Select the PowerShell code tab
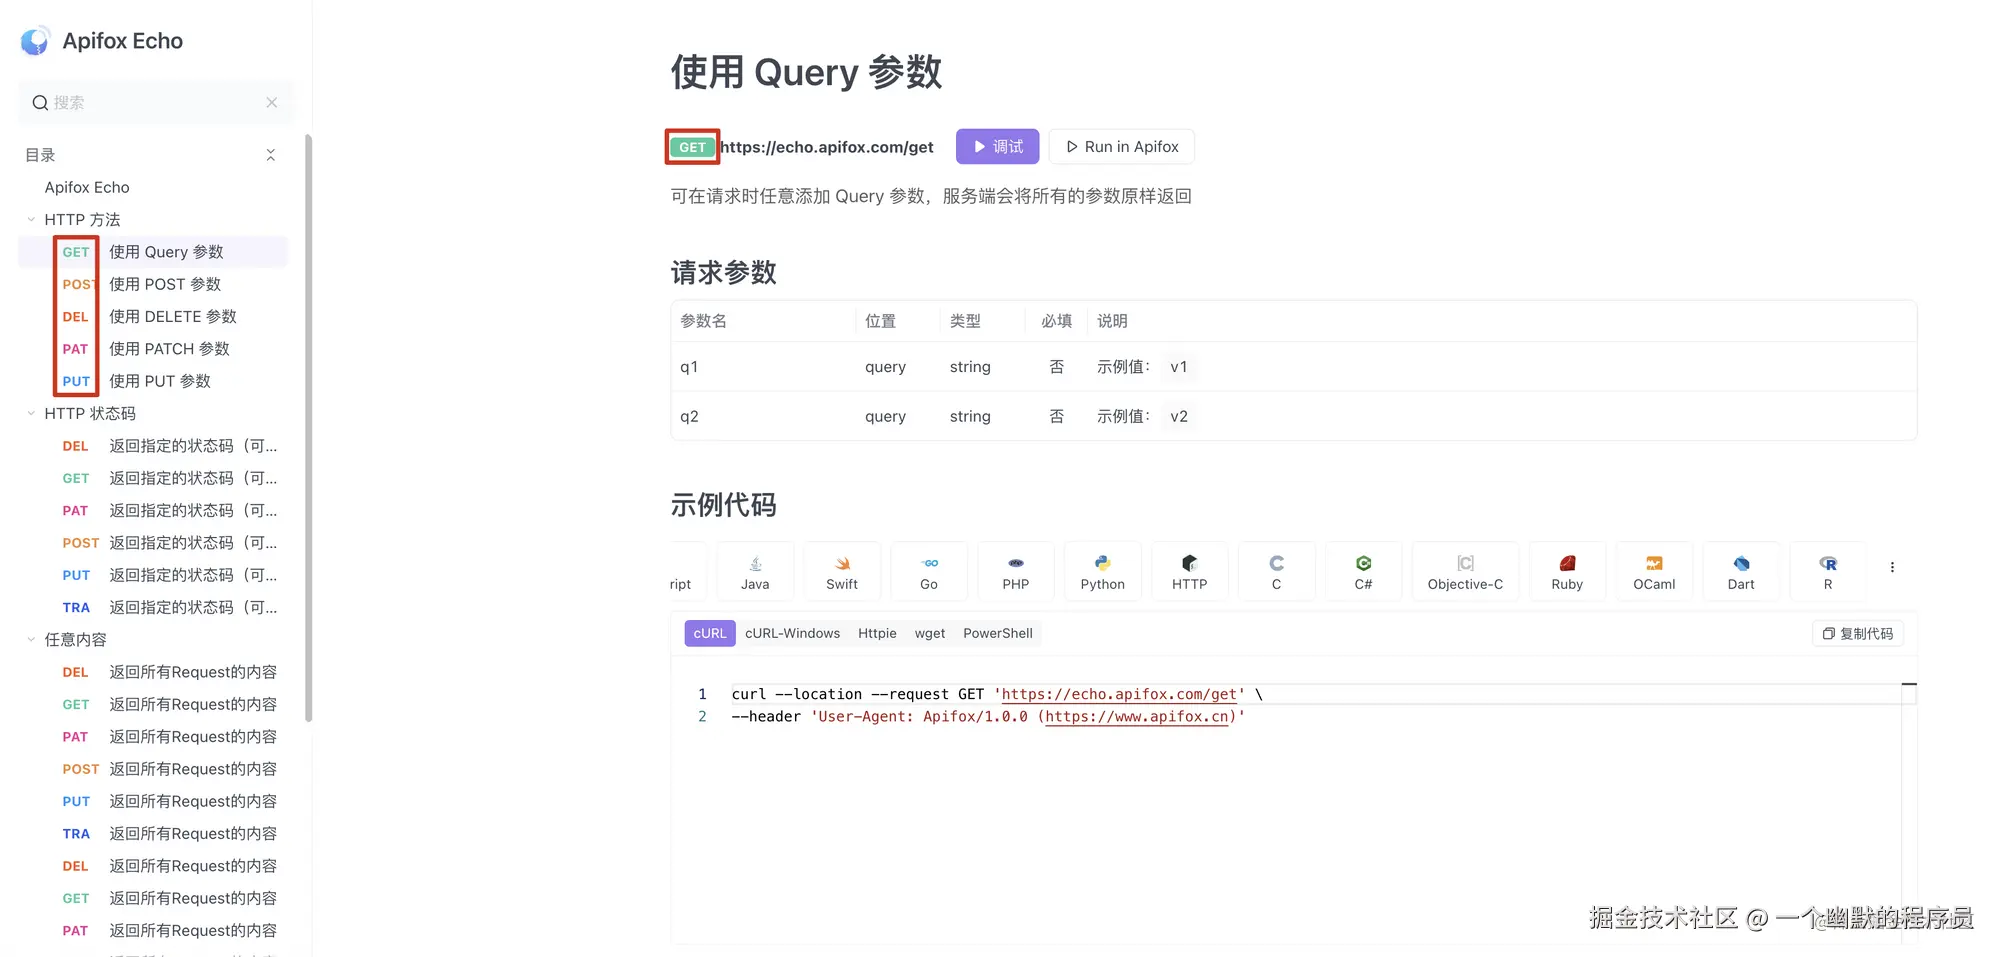The height and width of the screenshot is (957, 2000). [997, 632]
